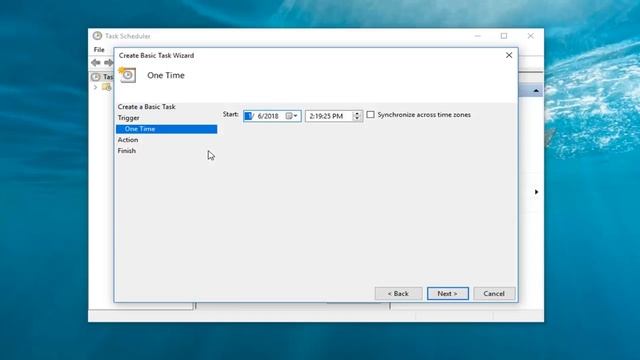Increase time with the up spinner arrow
640x360 pixels.
tap(357, 113)
